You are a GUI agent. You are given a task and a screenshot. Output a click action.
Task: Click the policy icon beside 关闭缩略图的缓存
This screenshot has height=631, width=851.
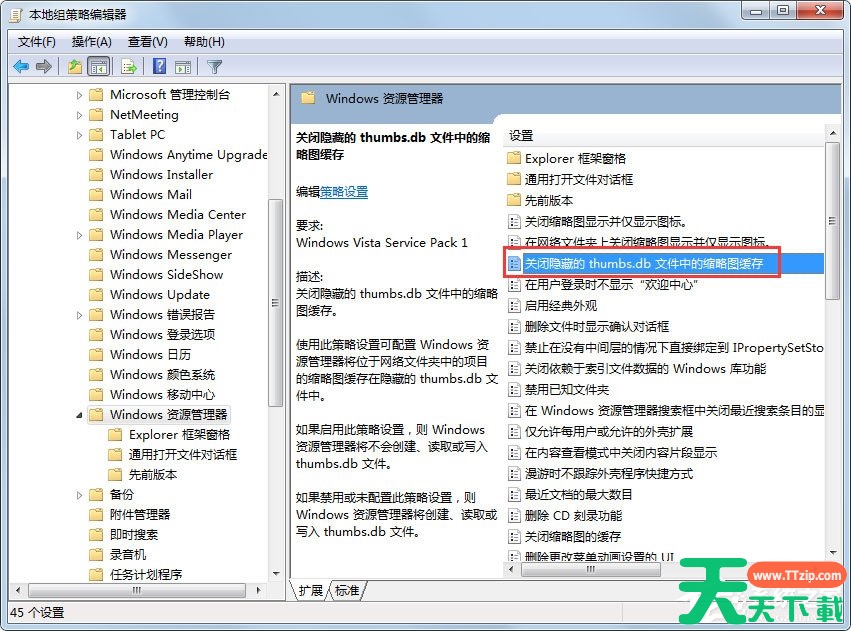click(514, 537)
